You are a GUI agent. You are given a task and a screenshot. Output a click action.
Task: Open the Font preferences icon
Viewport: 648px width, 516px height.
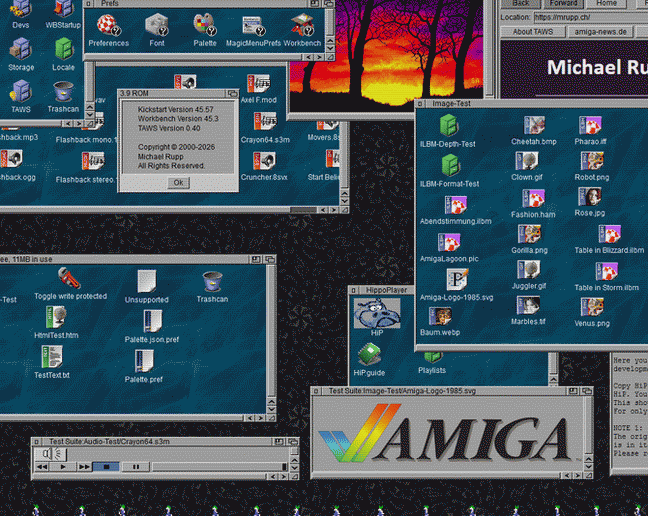(157, 25)
